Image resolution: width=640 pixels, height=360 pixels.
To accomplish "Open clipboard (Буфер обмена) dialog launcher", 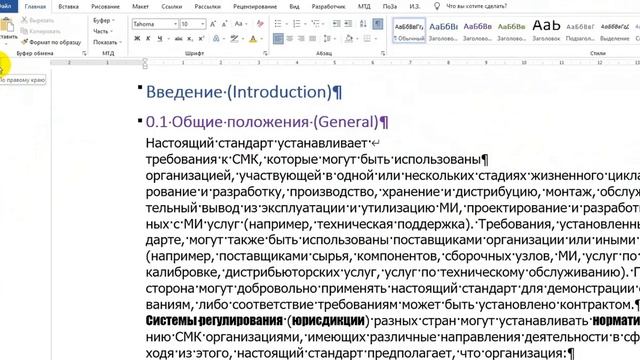I will click(x=84, y=53).
